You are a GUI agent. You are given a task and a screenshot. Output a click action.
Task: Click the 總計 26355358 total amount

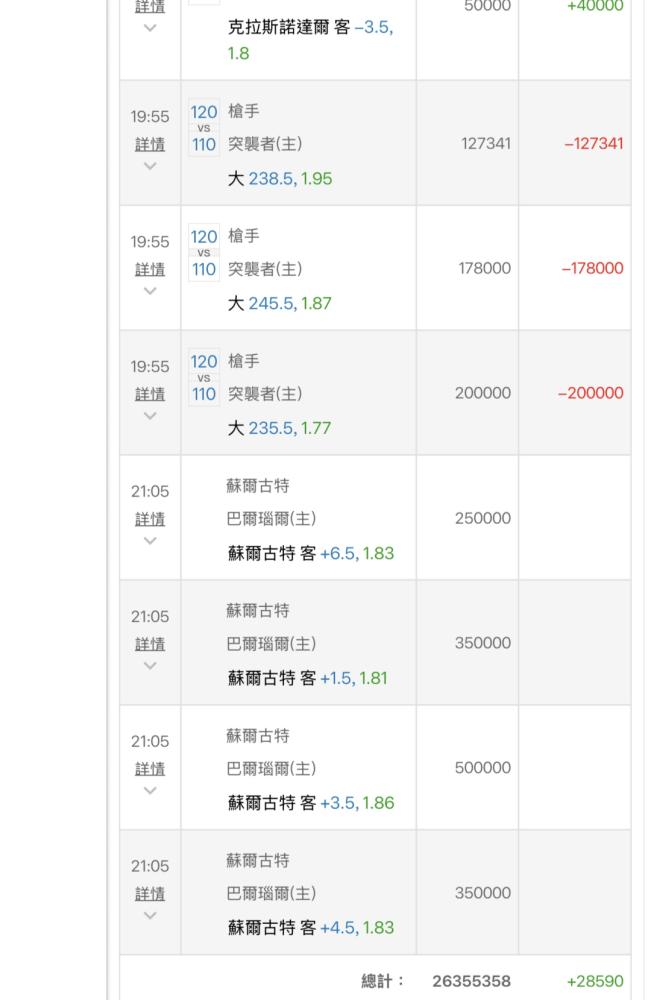(471, 981)
